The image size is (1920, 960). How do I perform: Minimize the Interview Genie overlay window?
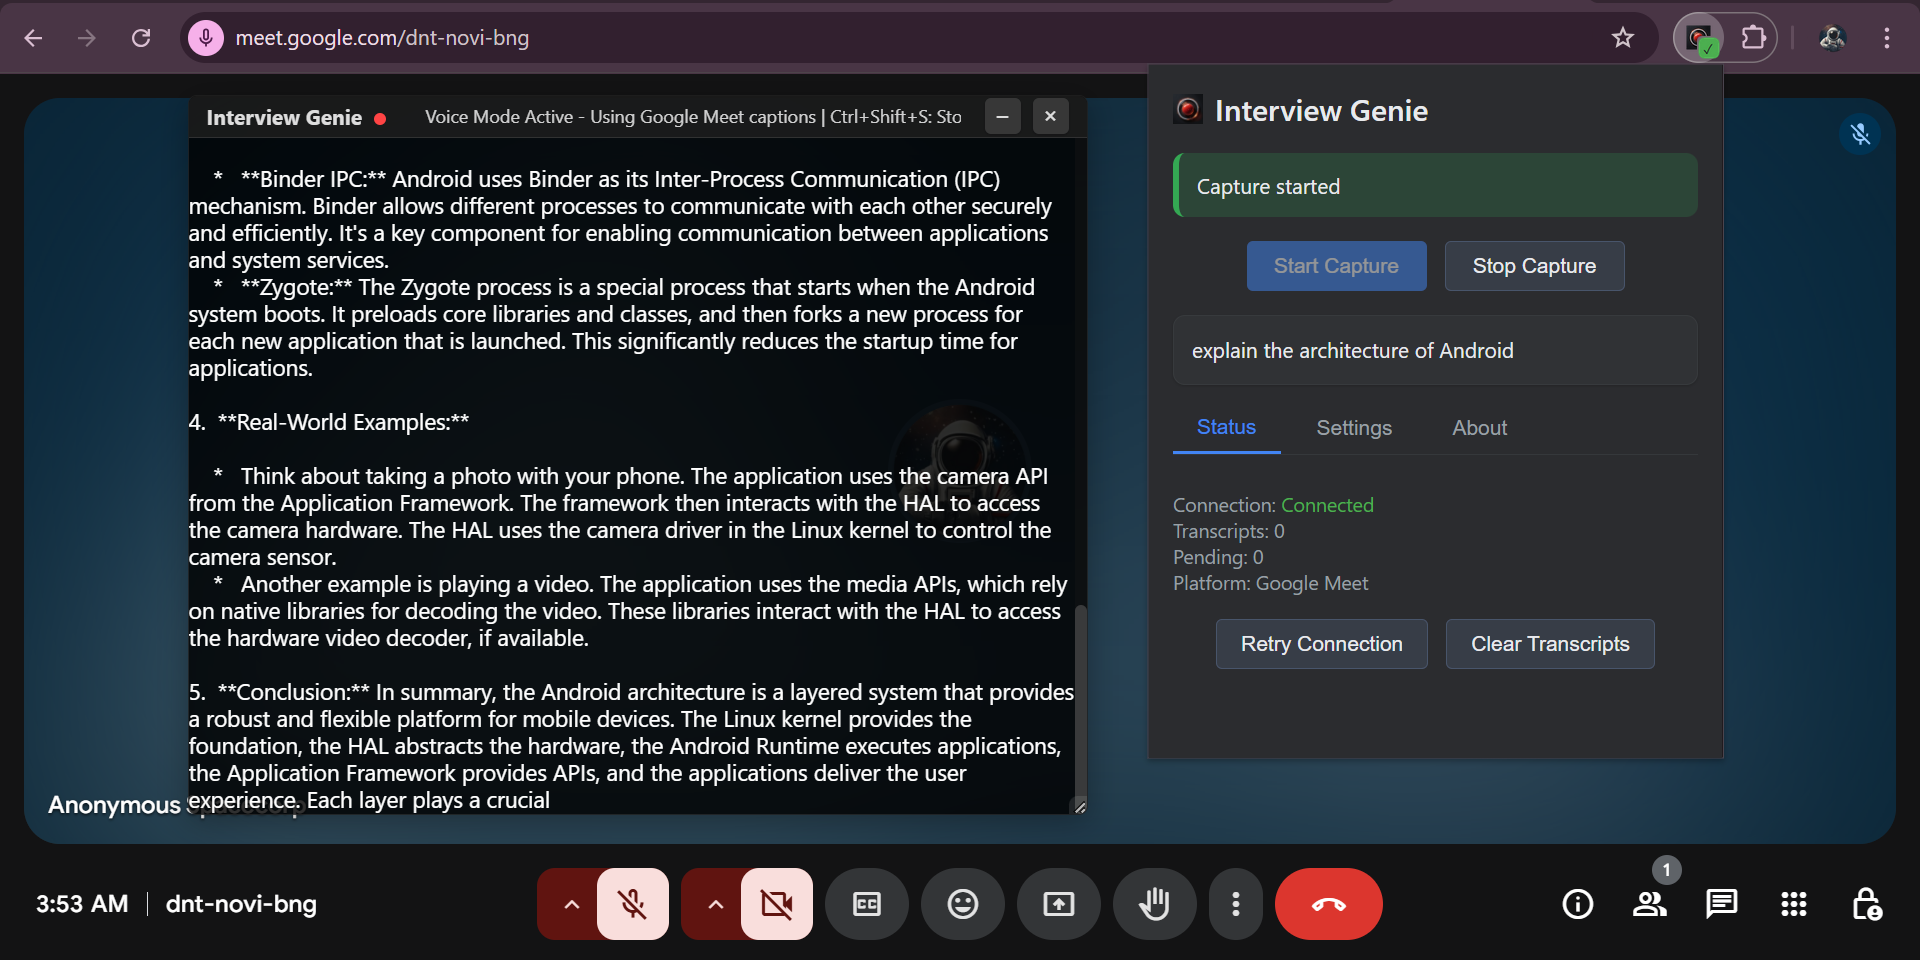pos(1002,117)
